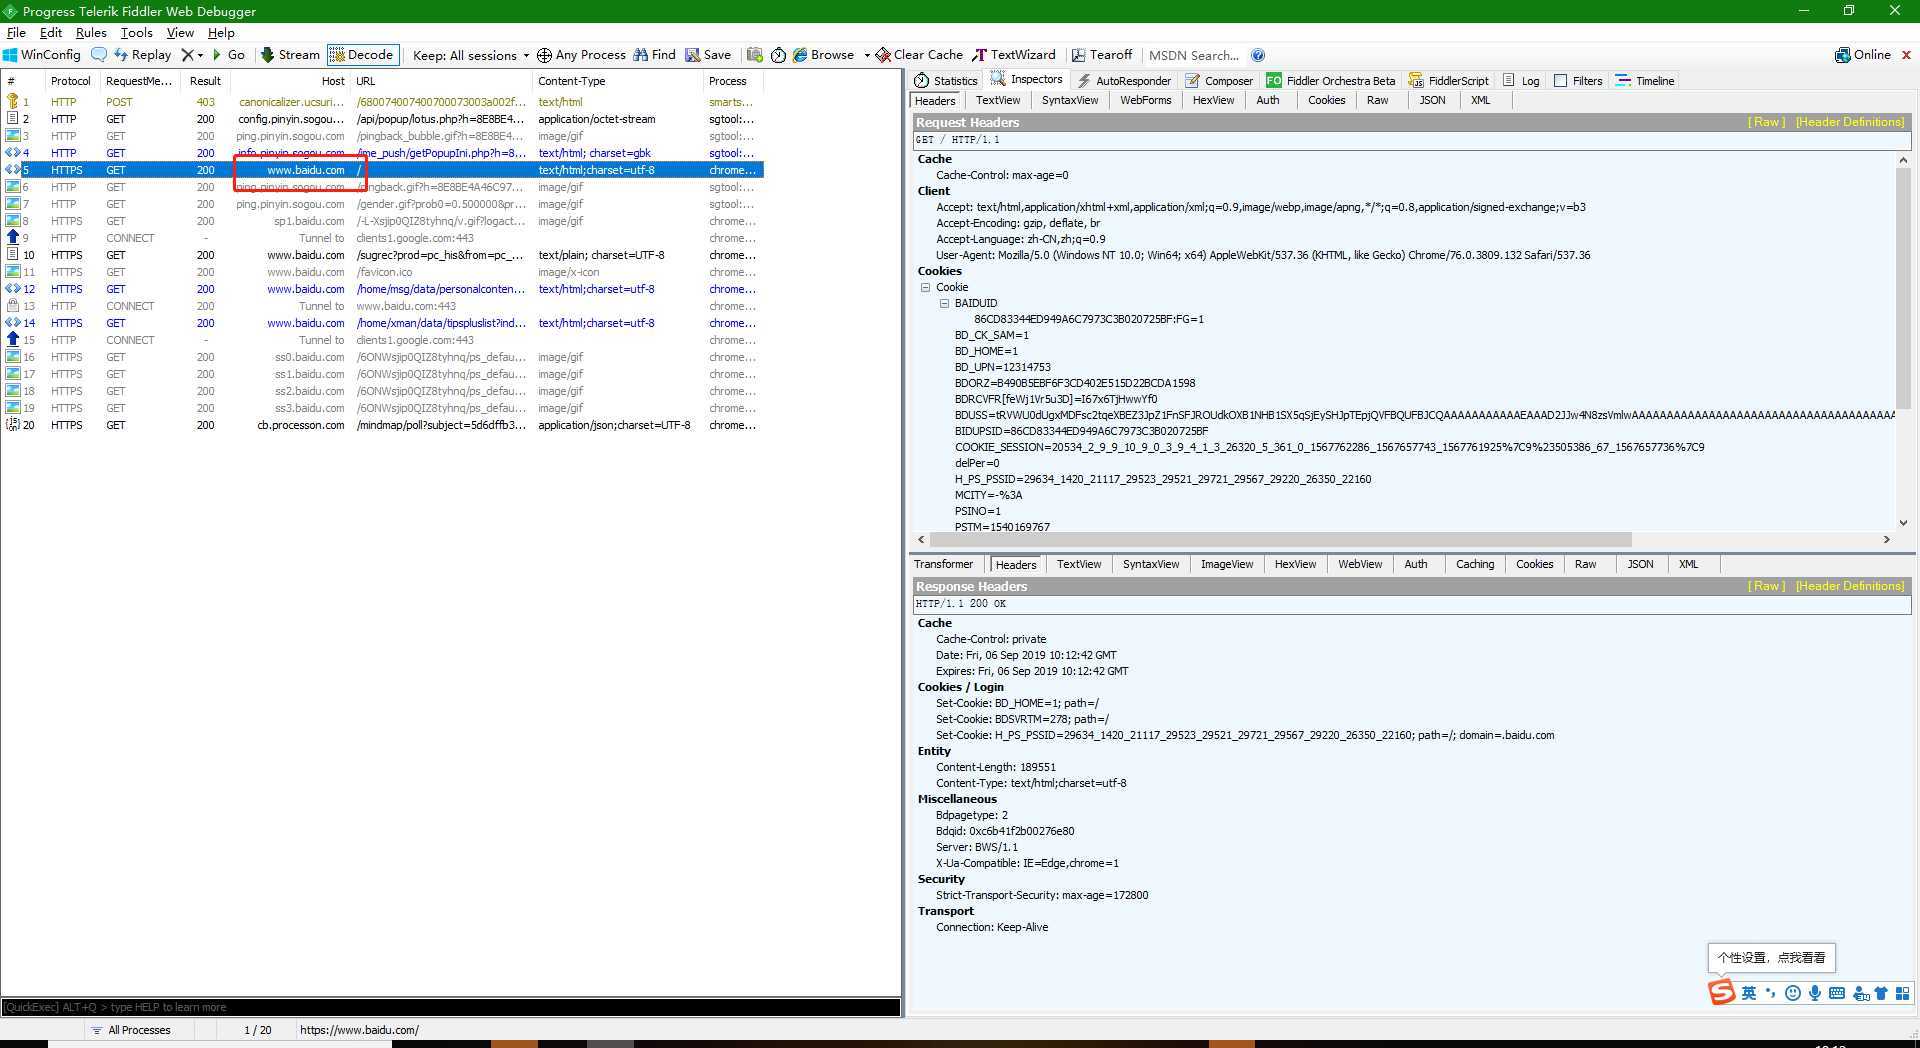Image resolution: width=1920 pixels, height=1048 pixels.
Task: Switch to the AutoResponder tab
Action: [1124, 81]
